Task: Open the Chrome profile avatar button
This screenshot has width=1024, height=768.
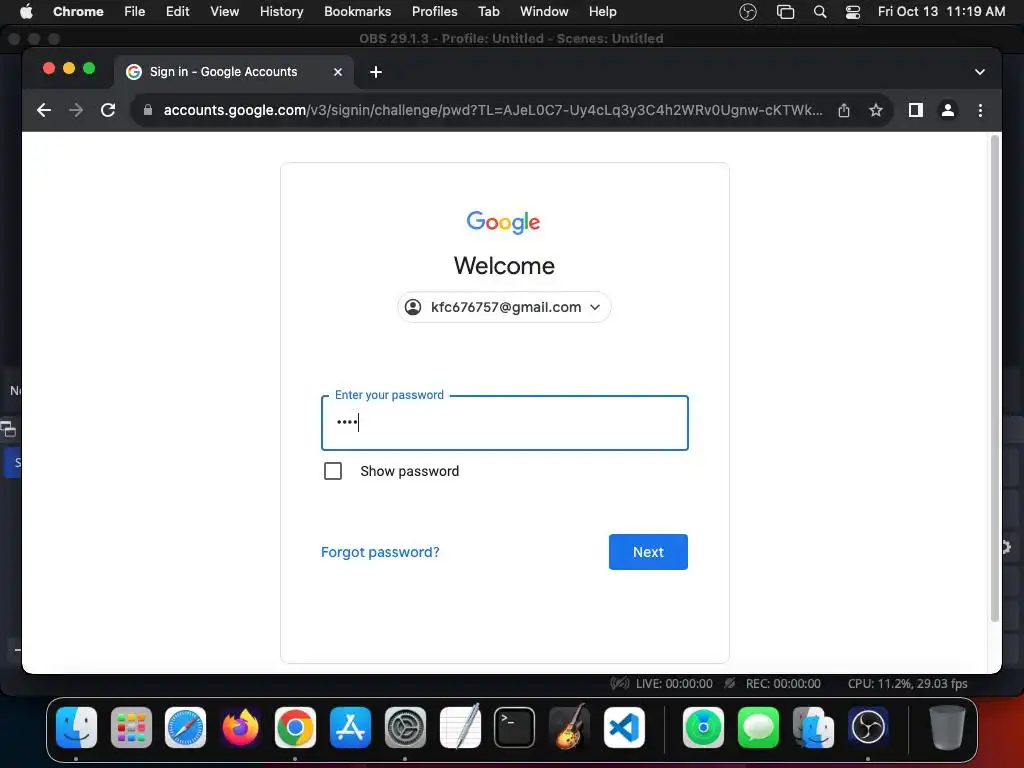Action: [x=948, y=110]
